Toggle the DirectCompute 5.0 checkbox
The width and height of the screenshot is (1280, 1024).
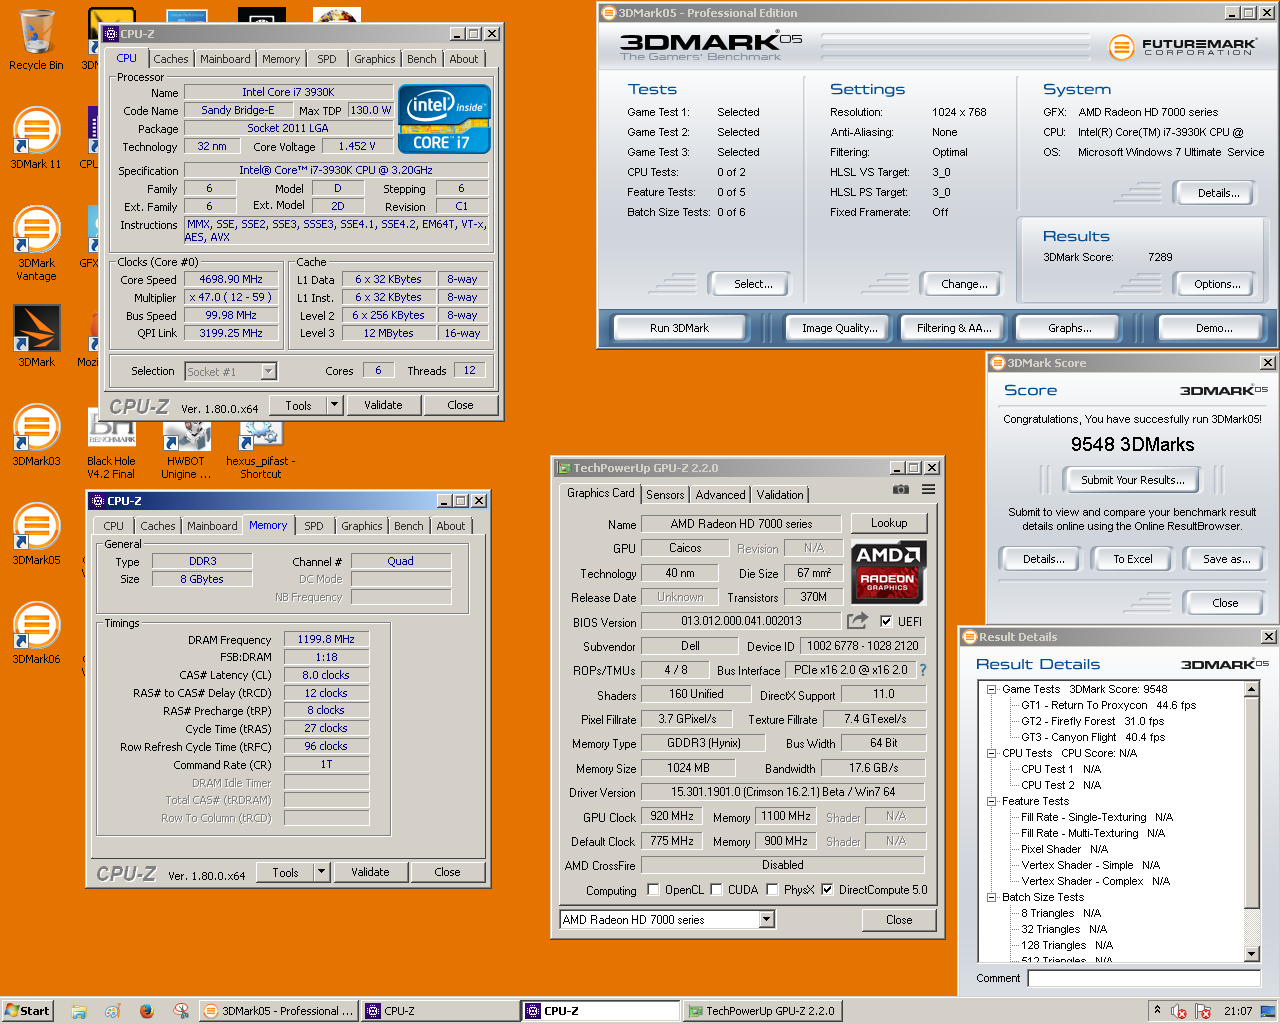[827, 889]
